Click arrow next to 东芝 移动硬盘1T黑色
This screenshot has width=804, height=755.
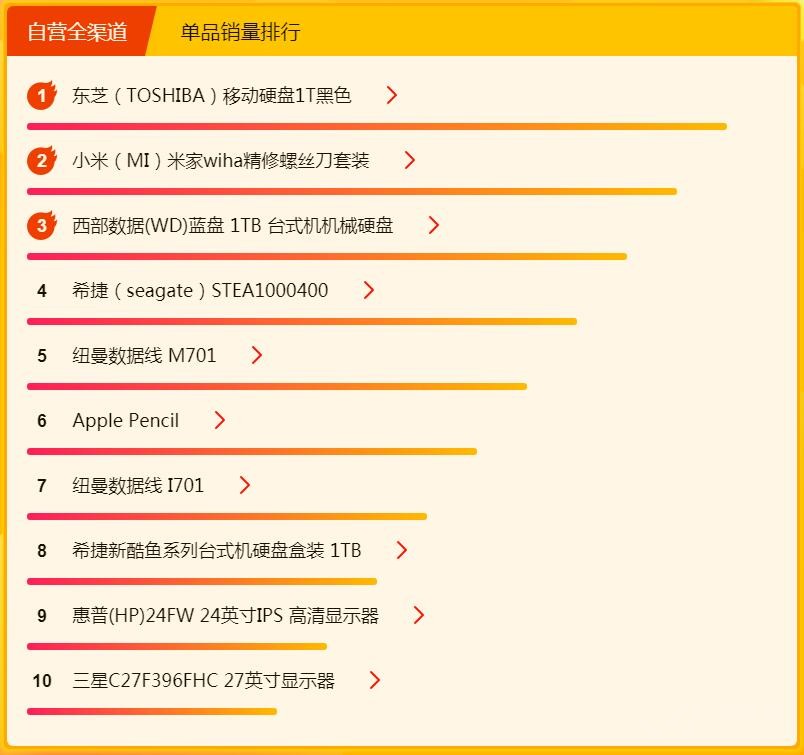(392, 95)
